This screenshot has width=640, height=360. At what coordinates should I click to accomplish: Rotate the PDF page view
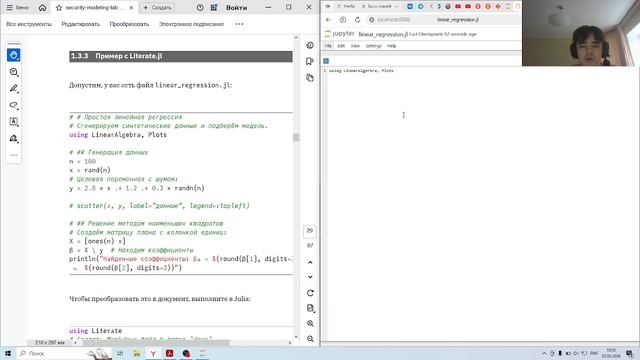pyautogui.click(x=310, y=293)
